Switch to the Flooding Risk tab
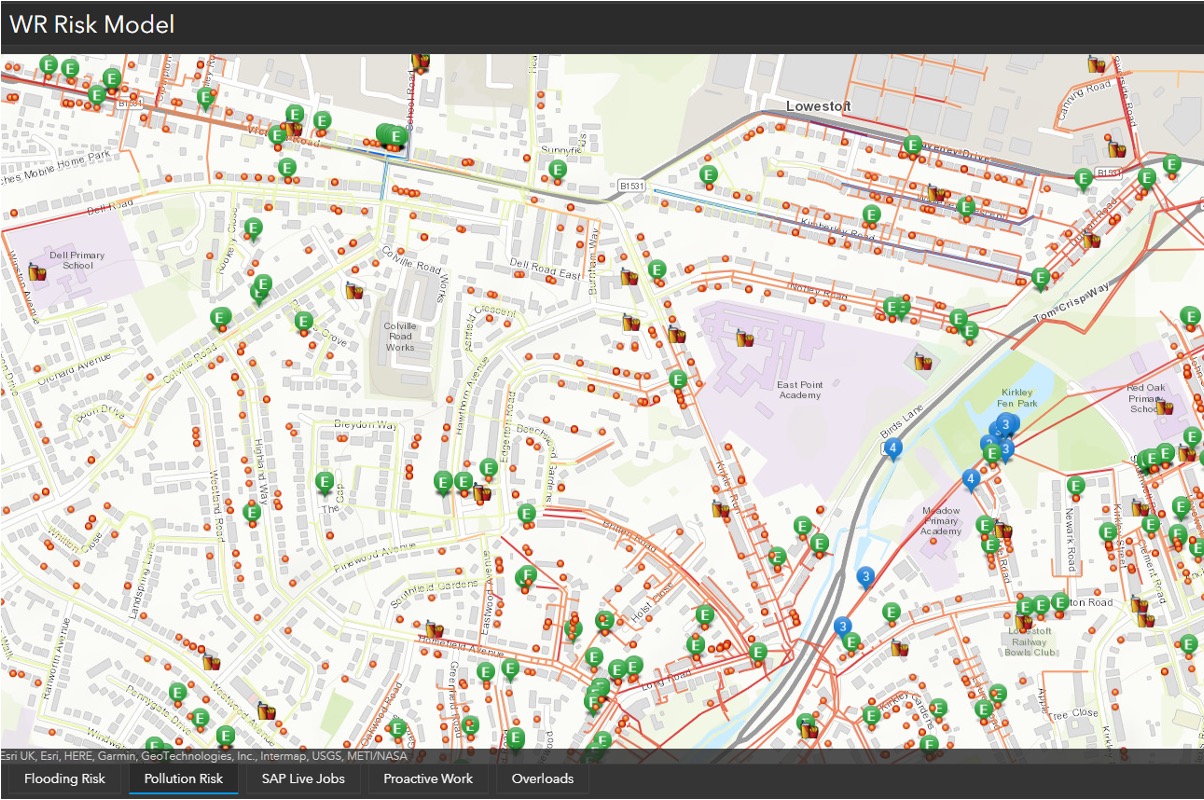 65,778
